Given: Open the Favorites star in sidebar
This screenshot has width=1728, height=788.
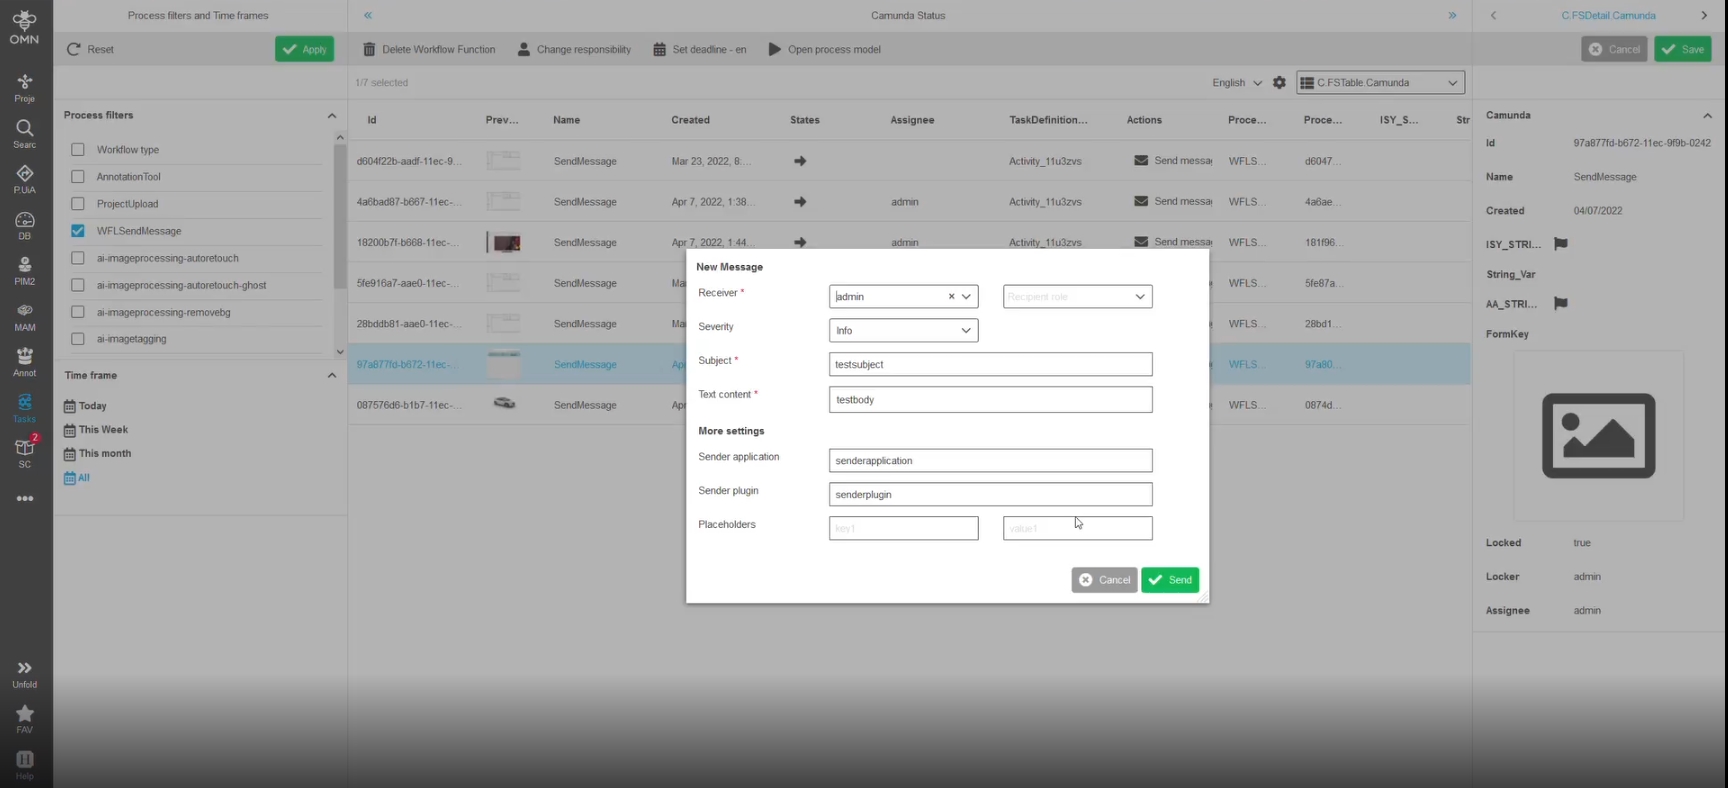Looking at the screenshot, I should coord(24,718).
